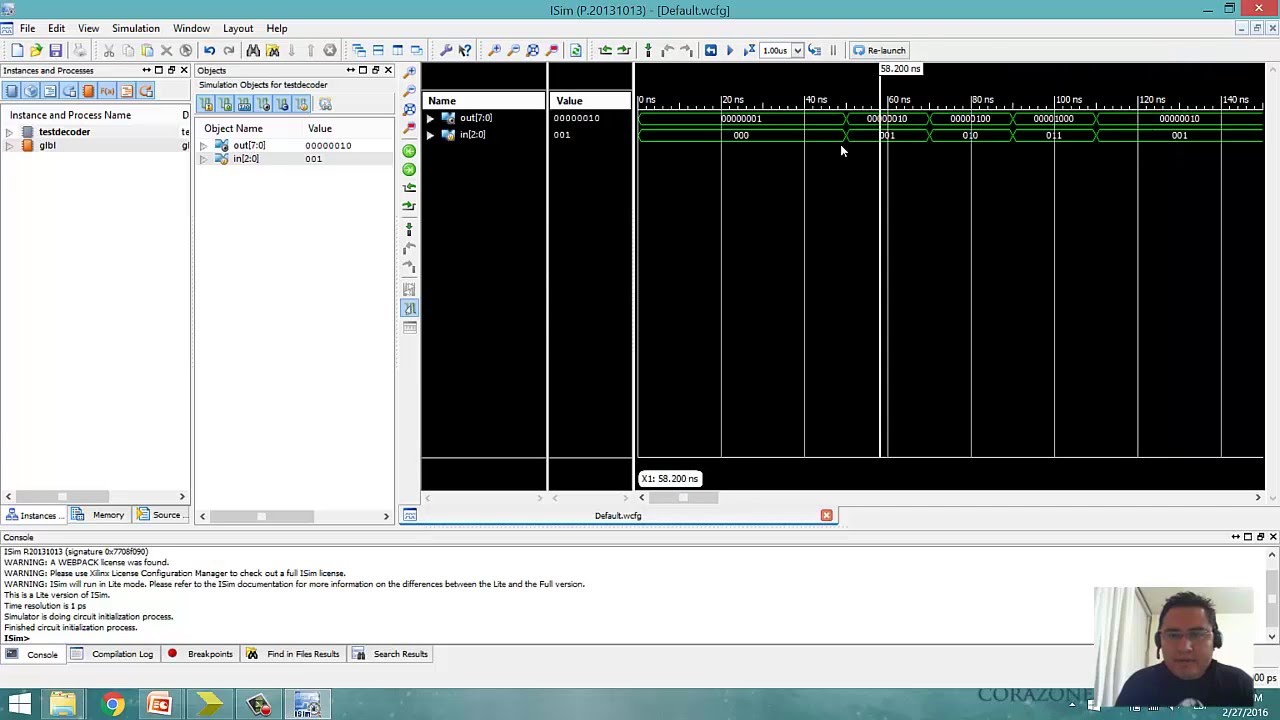The image size is (1280, 720).
Task: Switch to the Search Results tab
Action: (391, 654)
